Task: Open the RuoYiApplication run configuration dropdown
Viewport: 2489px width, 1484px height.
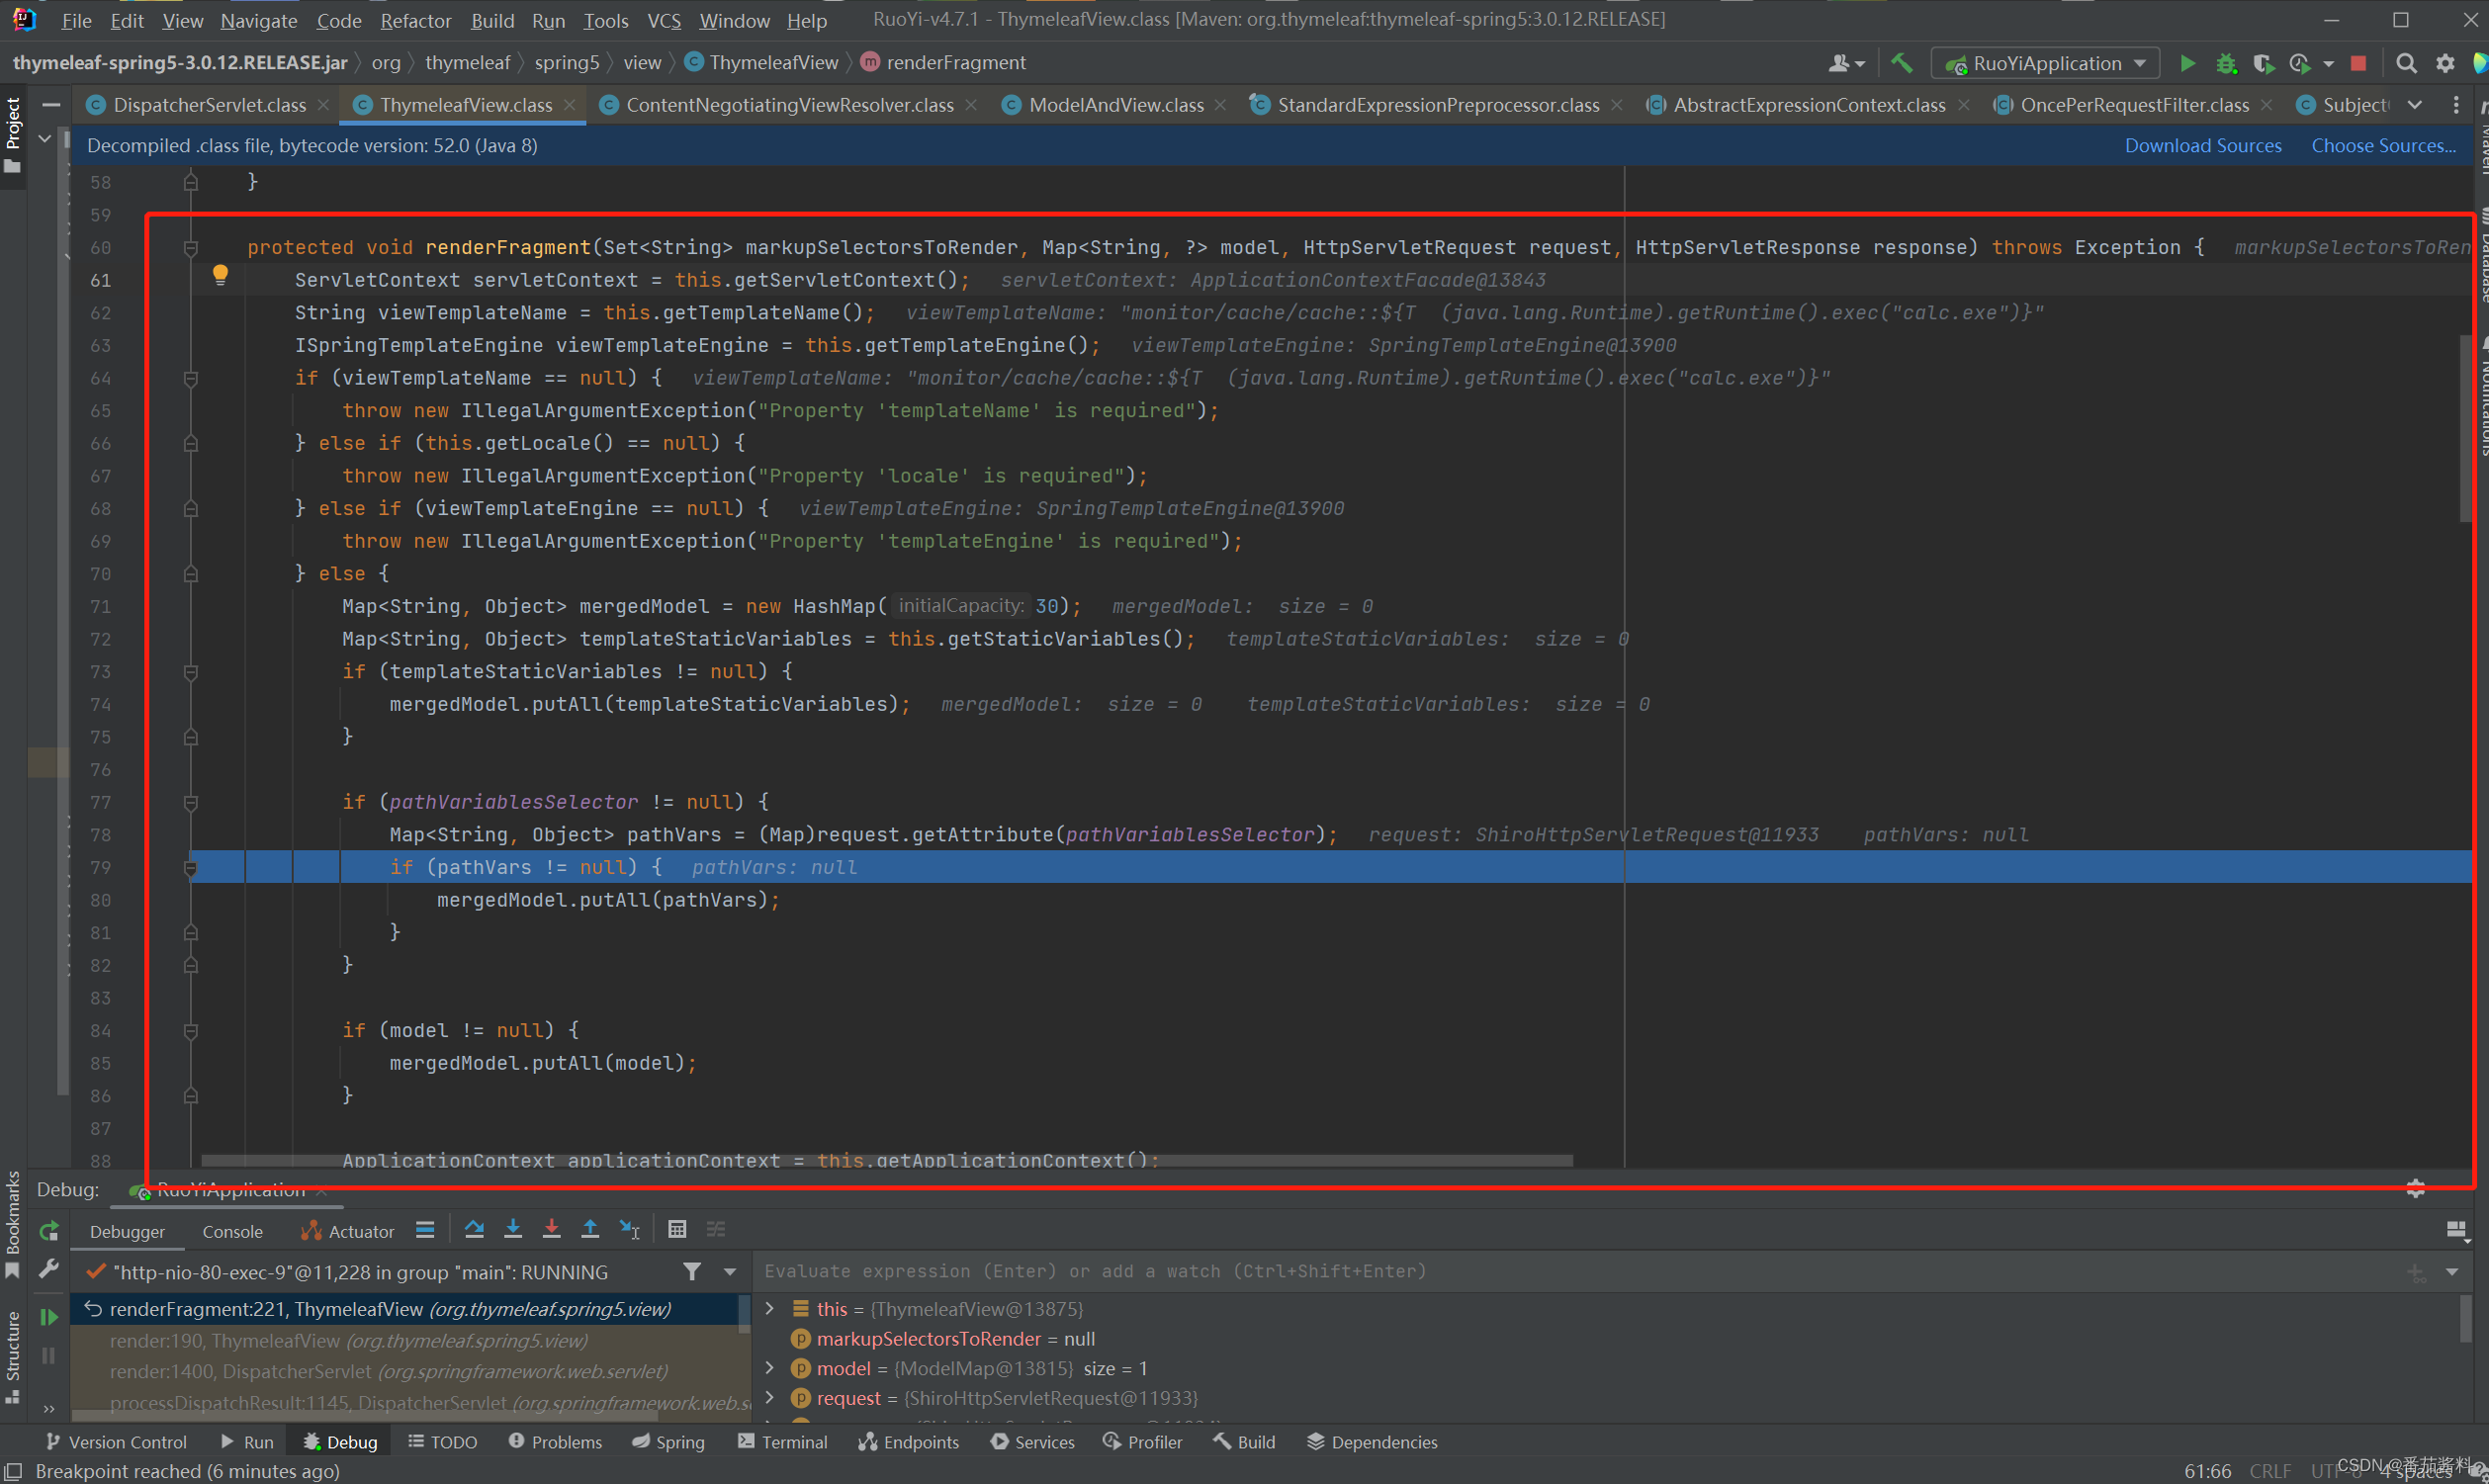Action: [2044, 63]
